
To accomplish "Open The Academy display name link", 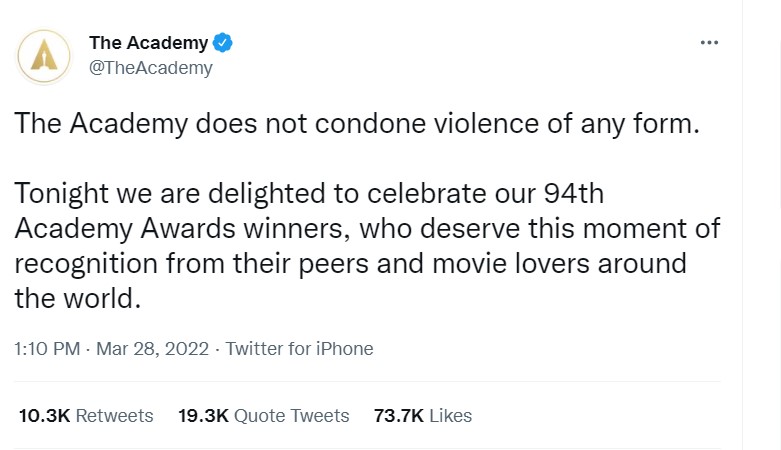I will coord(148,43).
